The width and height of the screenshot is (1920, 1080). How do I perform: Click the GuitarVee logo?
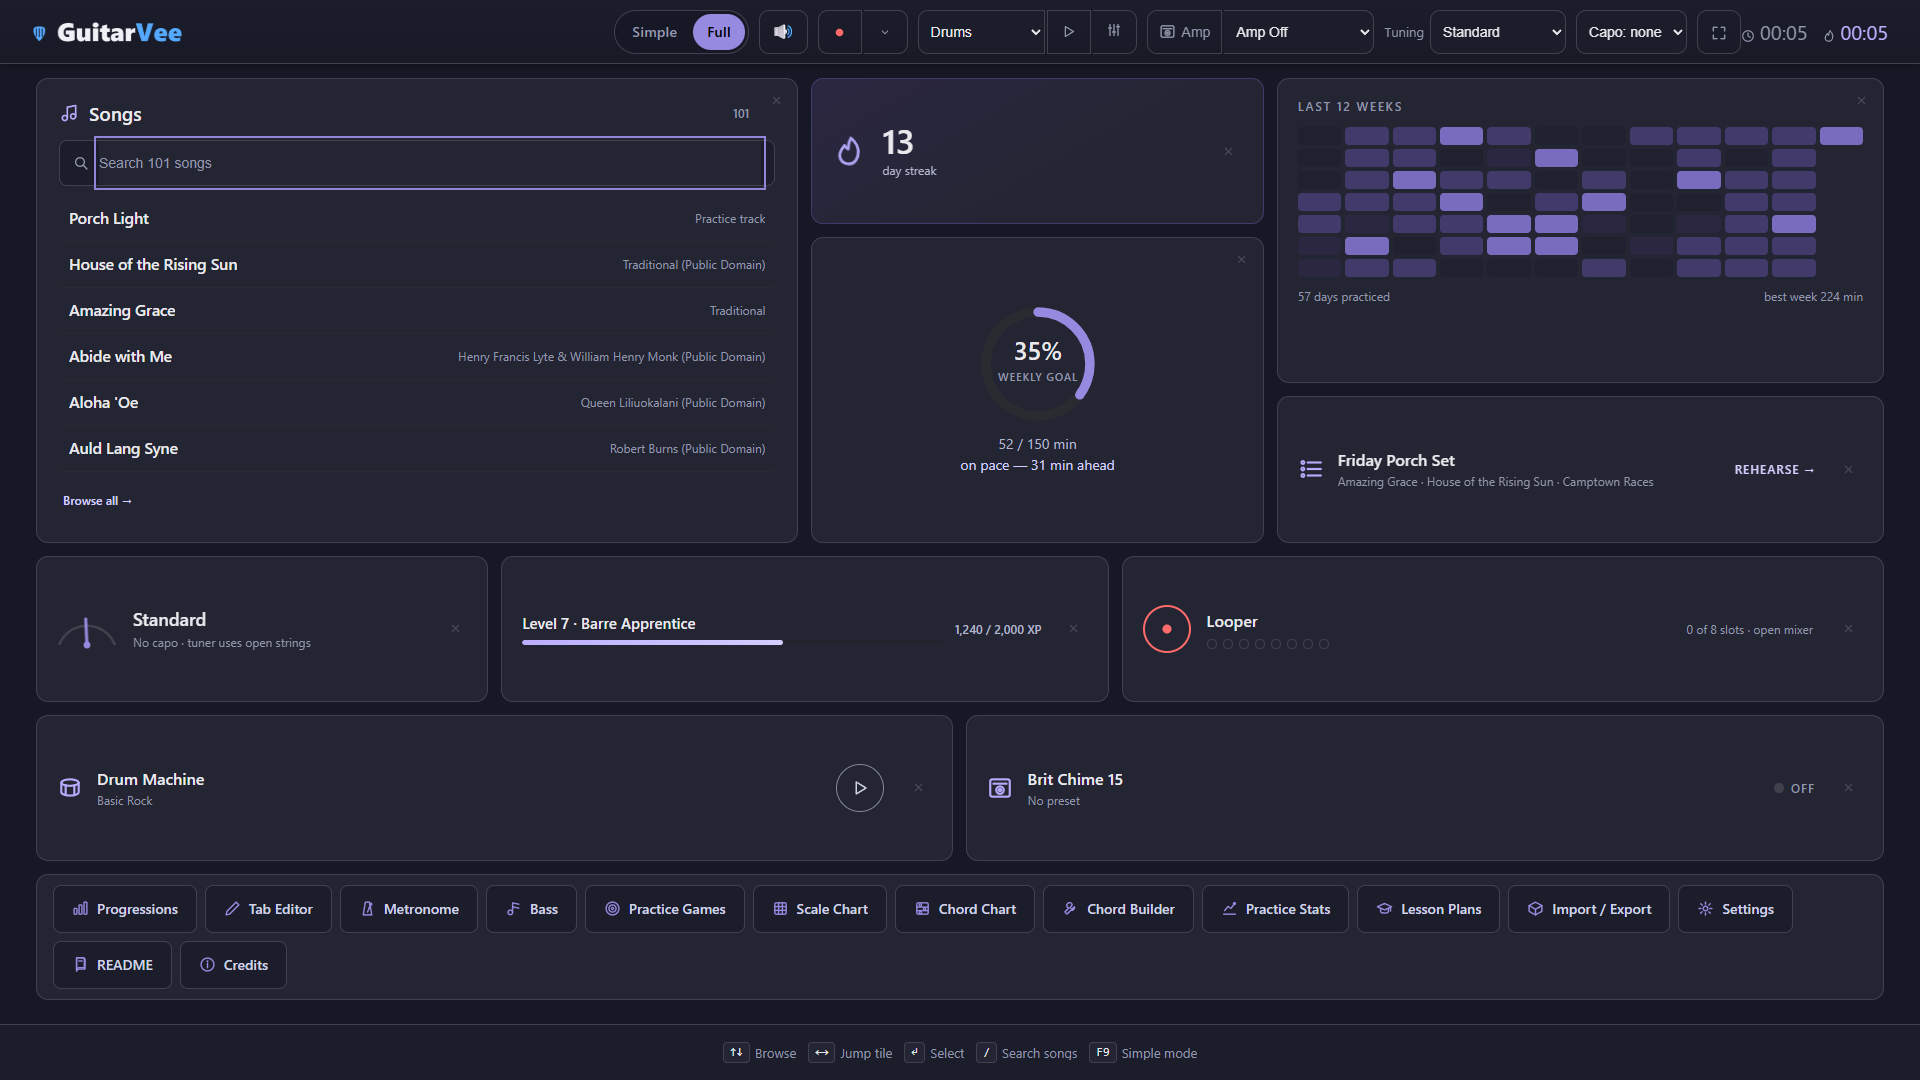pos(107,33)
